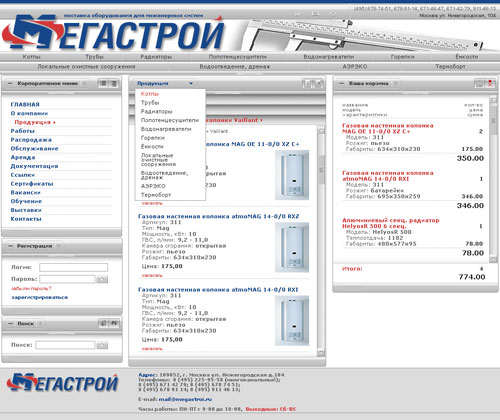500x420 pixels.
Task: Click minus icon on Поиск panel header
Action: (x=10, y=324)
